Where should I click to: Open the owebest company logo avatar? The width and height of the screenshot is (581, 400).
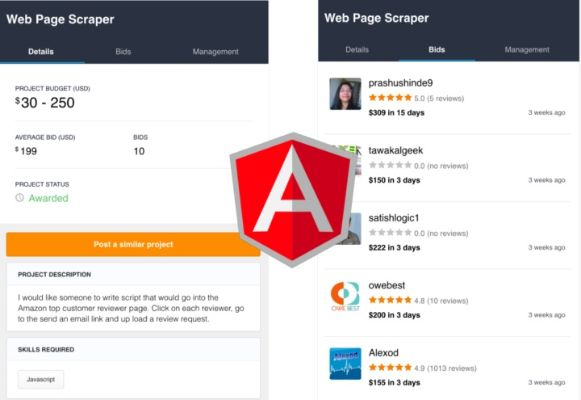pos(345,296)
